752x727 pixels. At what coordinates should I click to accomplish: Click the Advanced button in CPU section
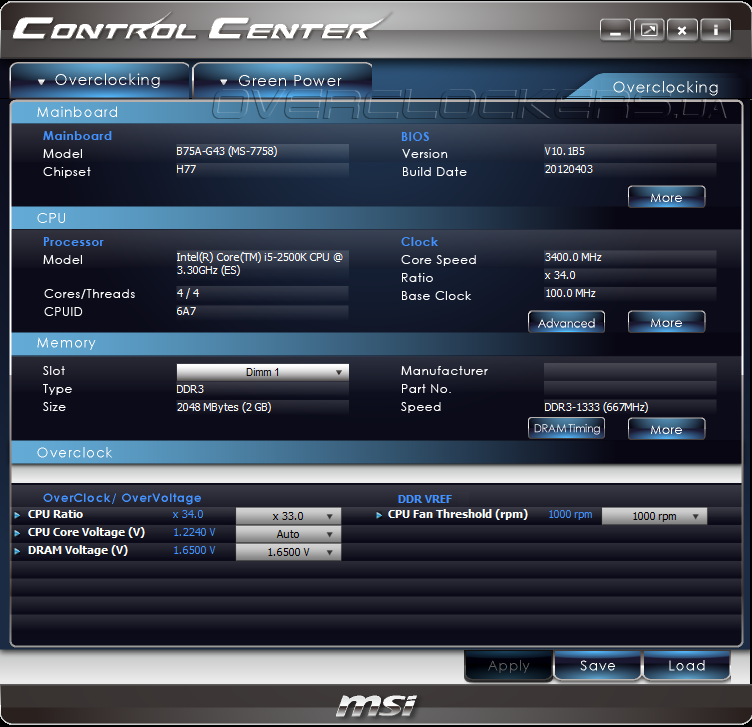pos(566,322)
